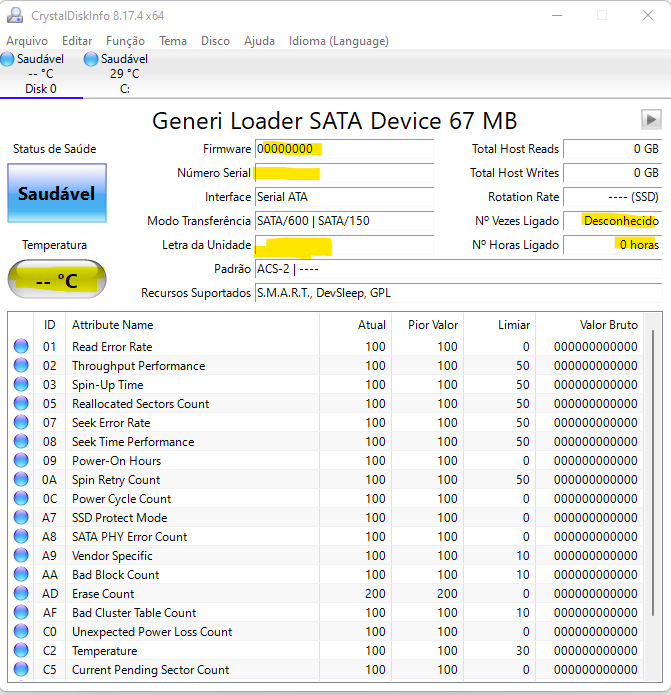Screen dimensions: 671x695
Task: Open the Idioma (Language) menu
Action: (339, 41)
